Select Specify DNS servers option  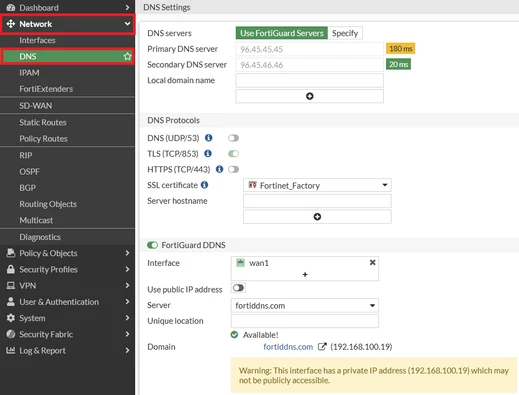click(345, 33)
